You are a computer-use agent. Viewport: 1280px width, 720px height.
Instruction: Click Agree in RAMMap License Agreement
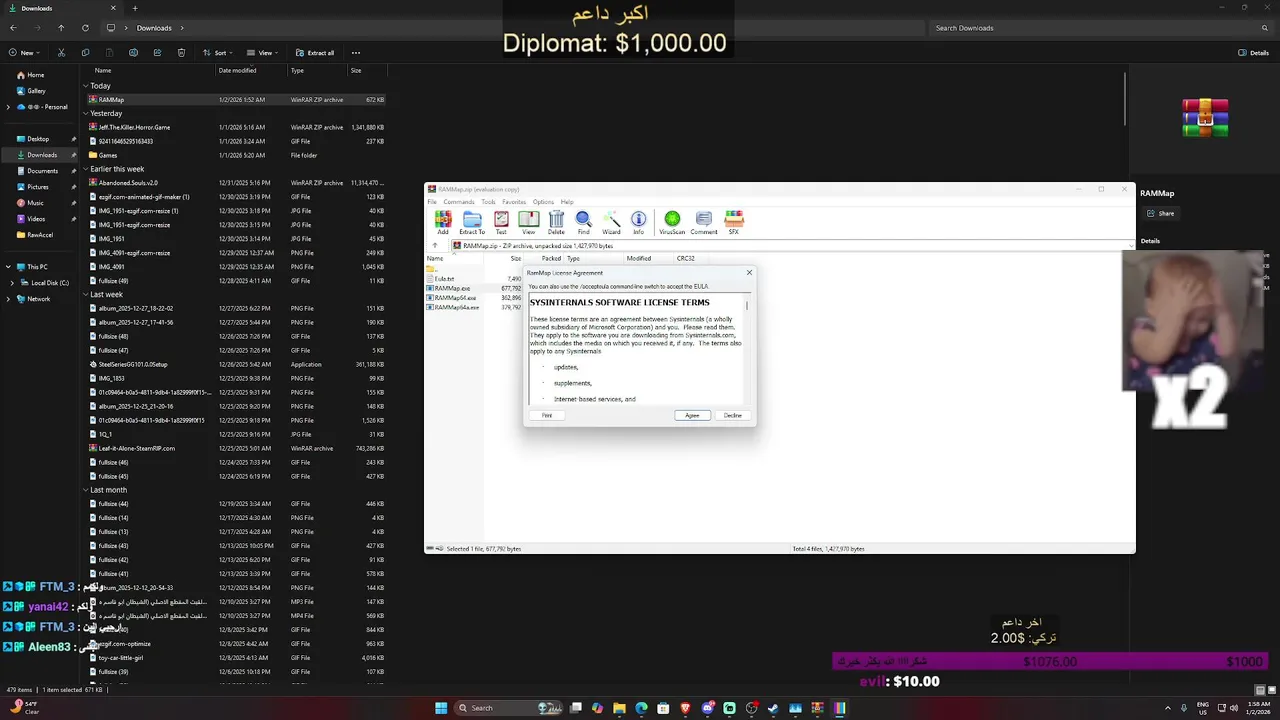(x=692, y=415)
